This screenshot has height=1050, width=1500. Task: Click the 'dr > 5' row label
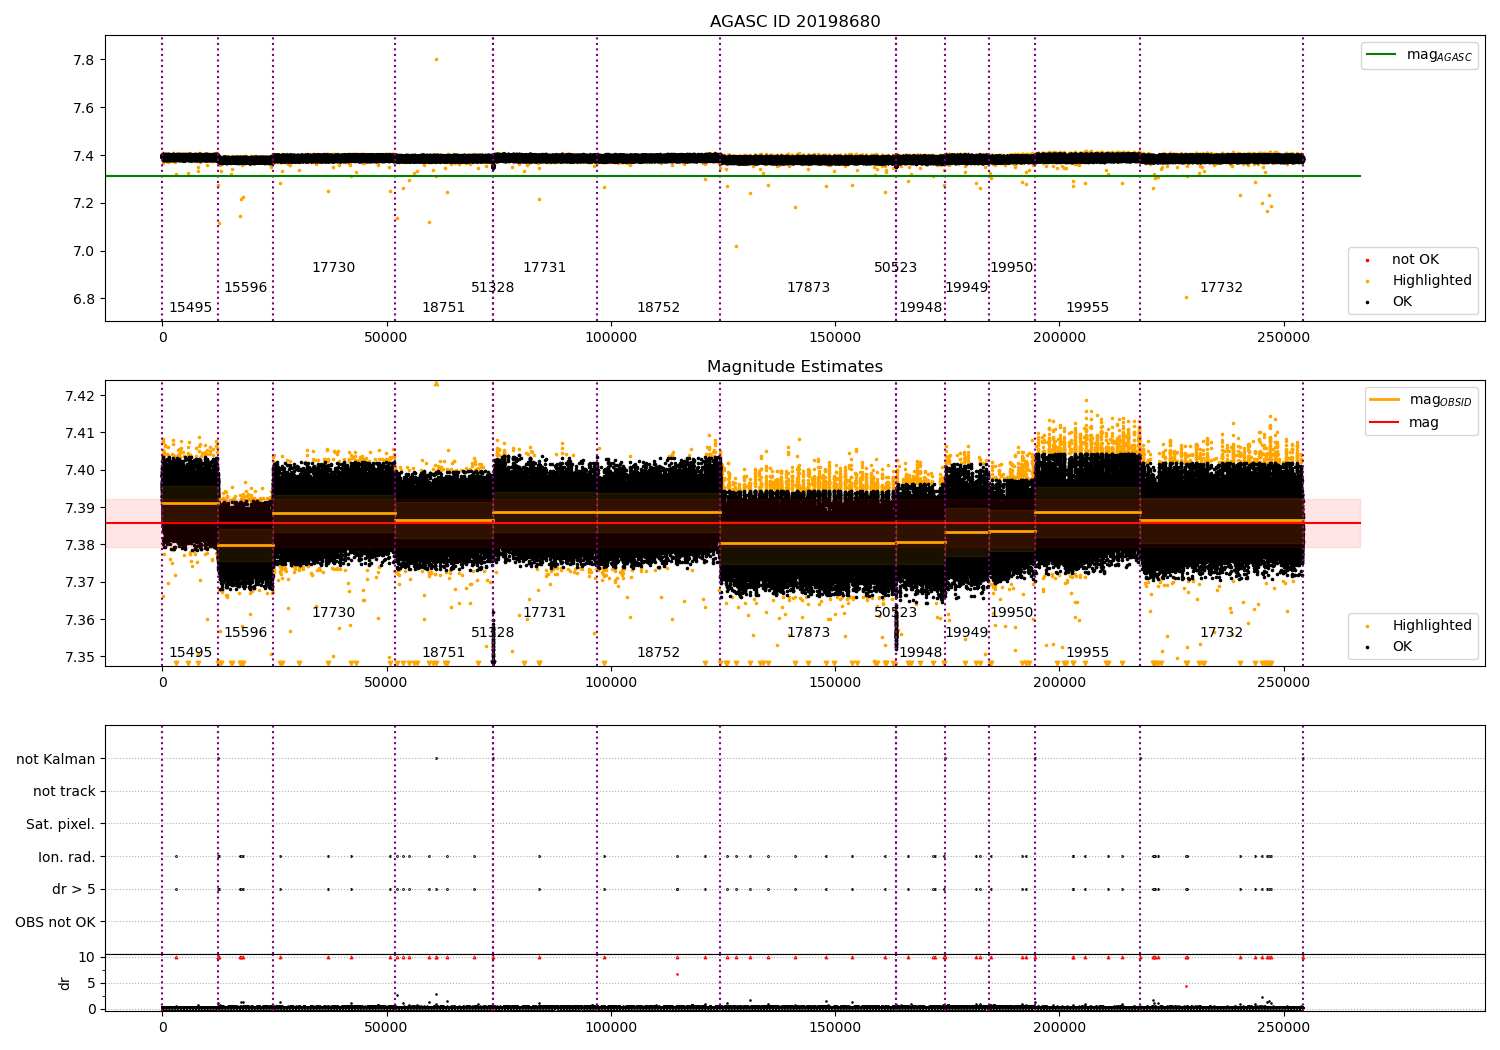pos(74,890)
